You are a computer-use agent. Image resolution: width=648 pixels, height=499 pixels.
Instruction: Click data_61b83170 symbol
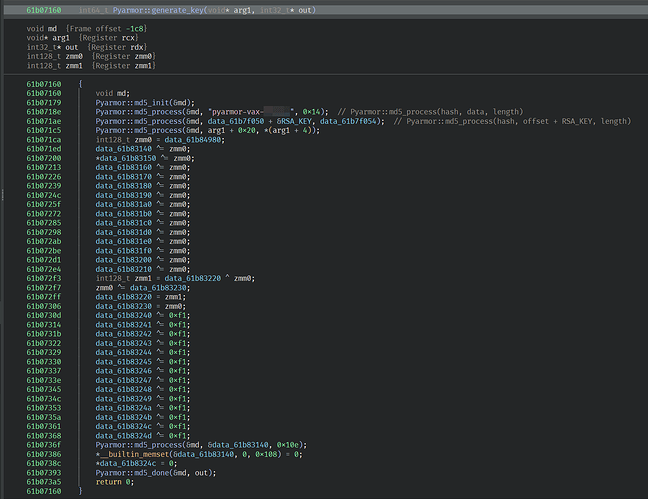124,177
